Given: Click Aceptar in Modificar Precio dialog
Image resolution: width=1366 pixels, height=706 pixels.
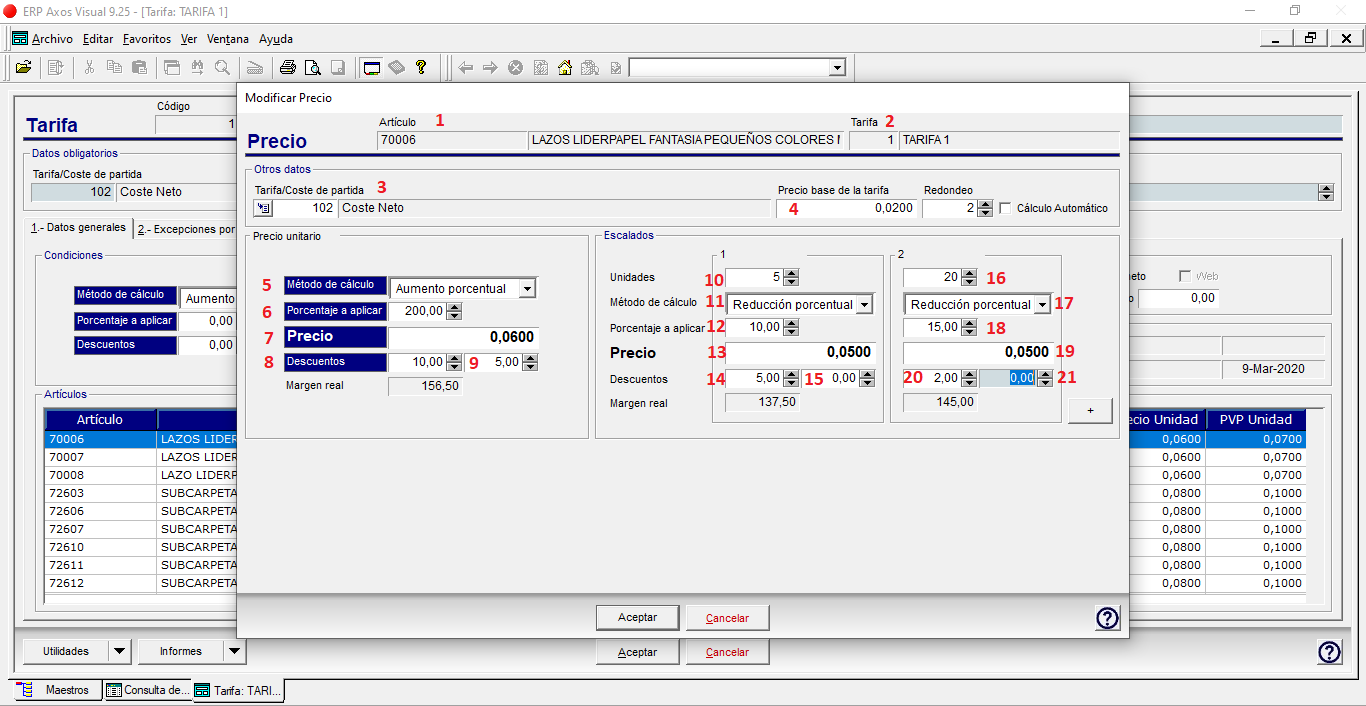Looking at the screenshot, I should pos(637,618).
